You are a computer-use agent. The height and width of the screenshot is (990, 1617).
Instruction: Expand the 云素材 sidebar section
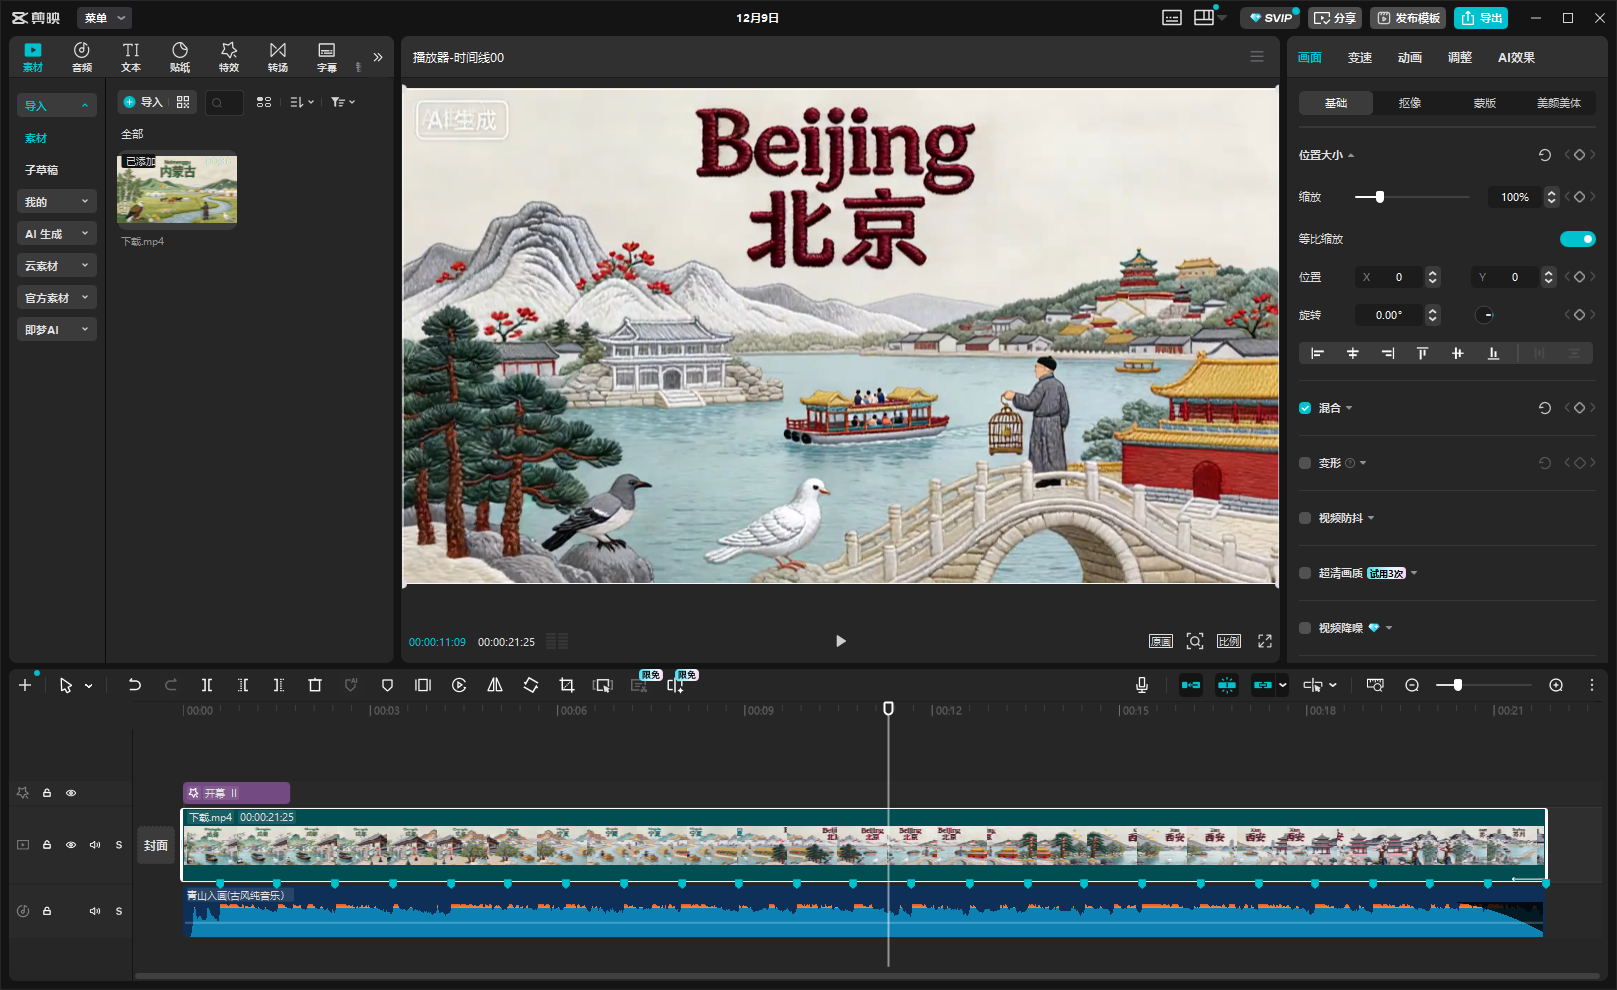pos(57,266)
